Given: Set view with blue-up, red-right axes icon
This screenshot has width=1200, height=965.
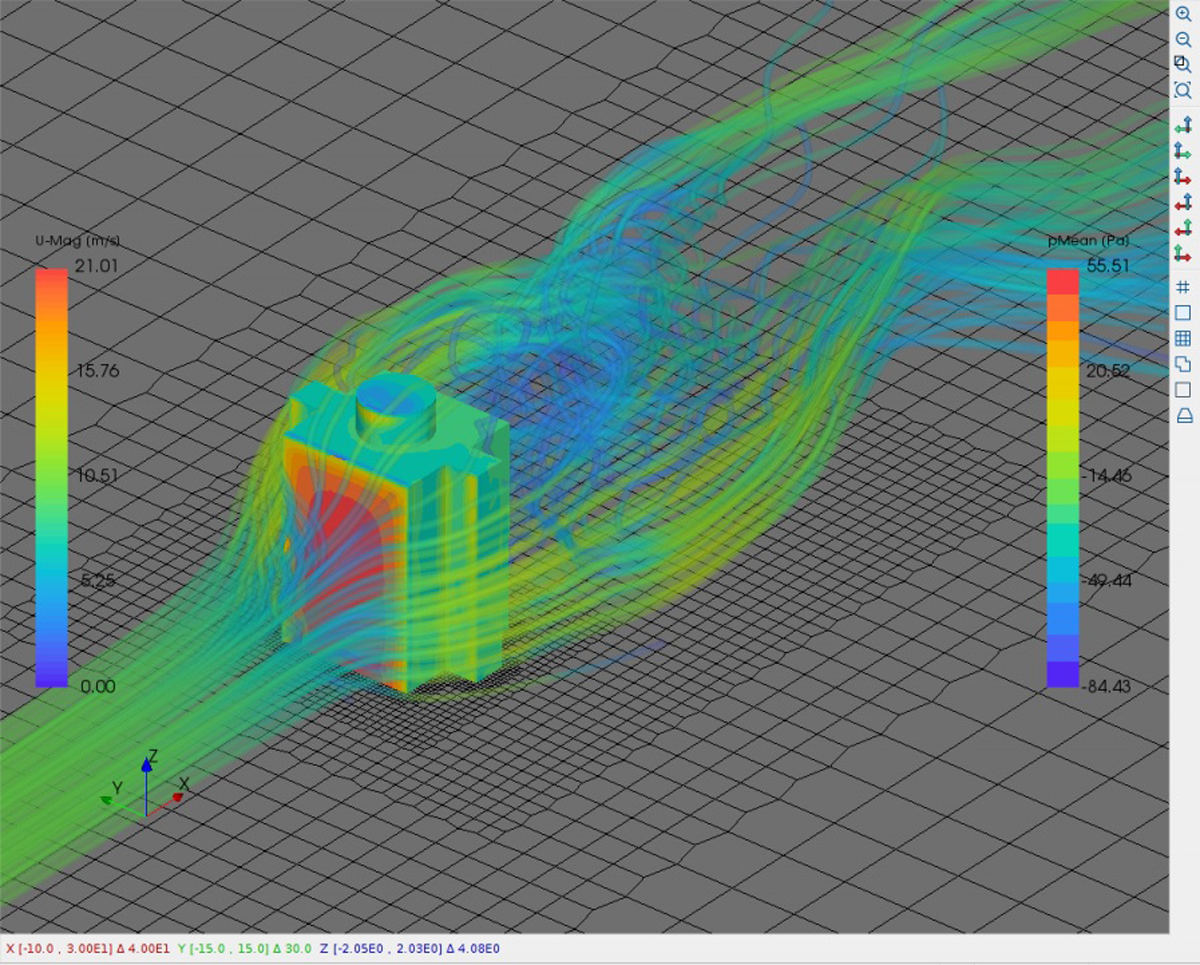Looking at the screenshot, I should point(1183,177).
